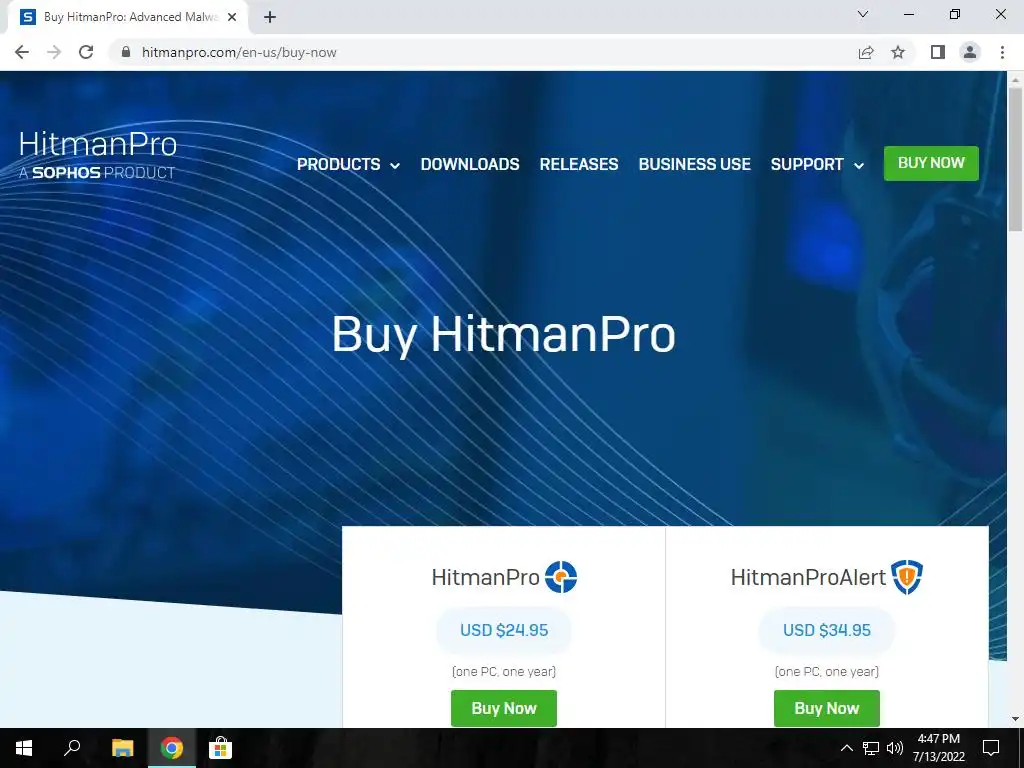
Task: Go to DOWNLOADS page
Action: [x=470, y=164]
